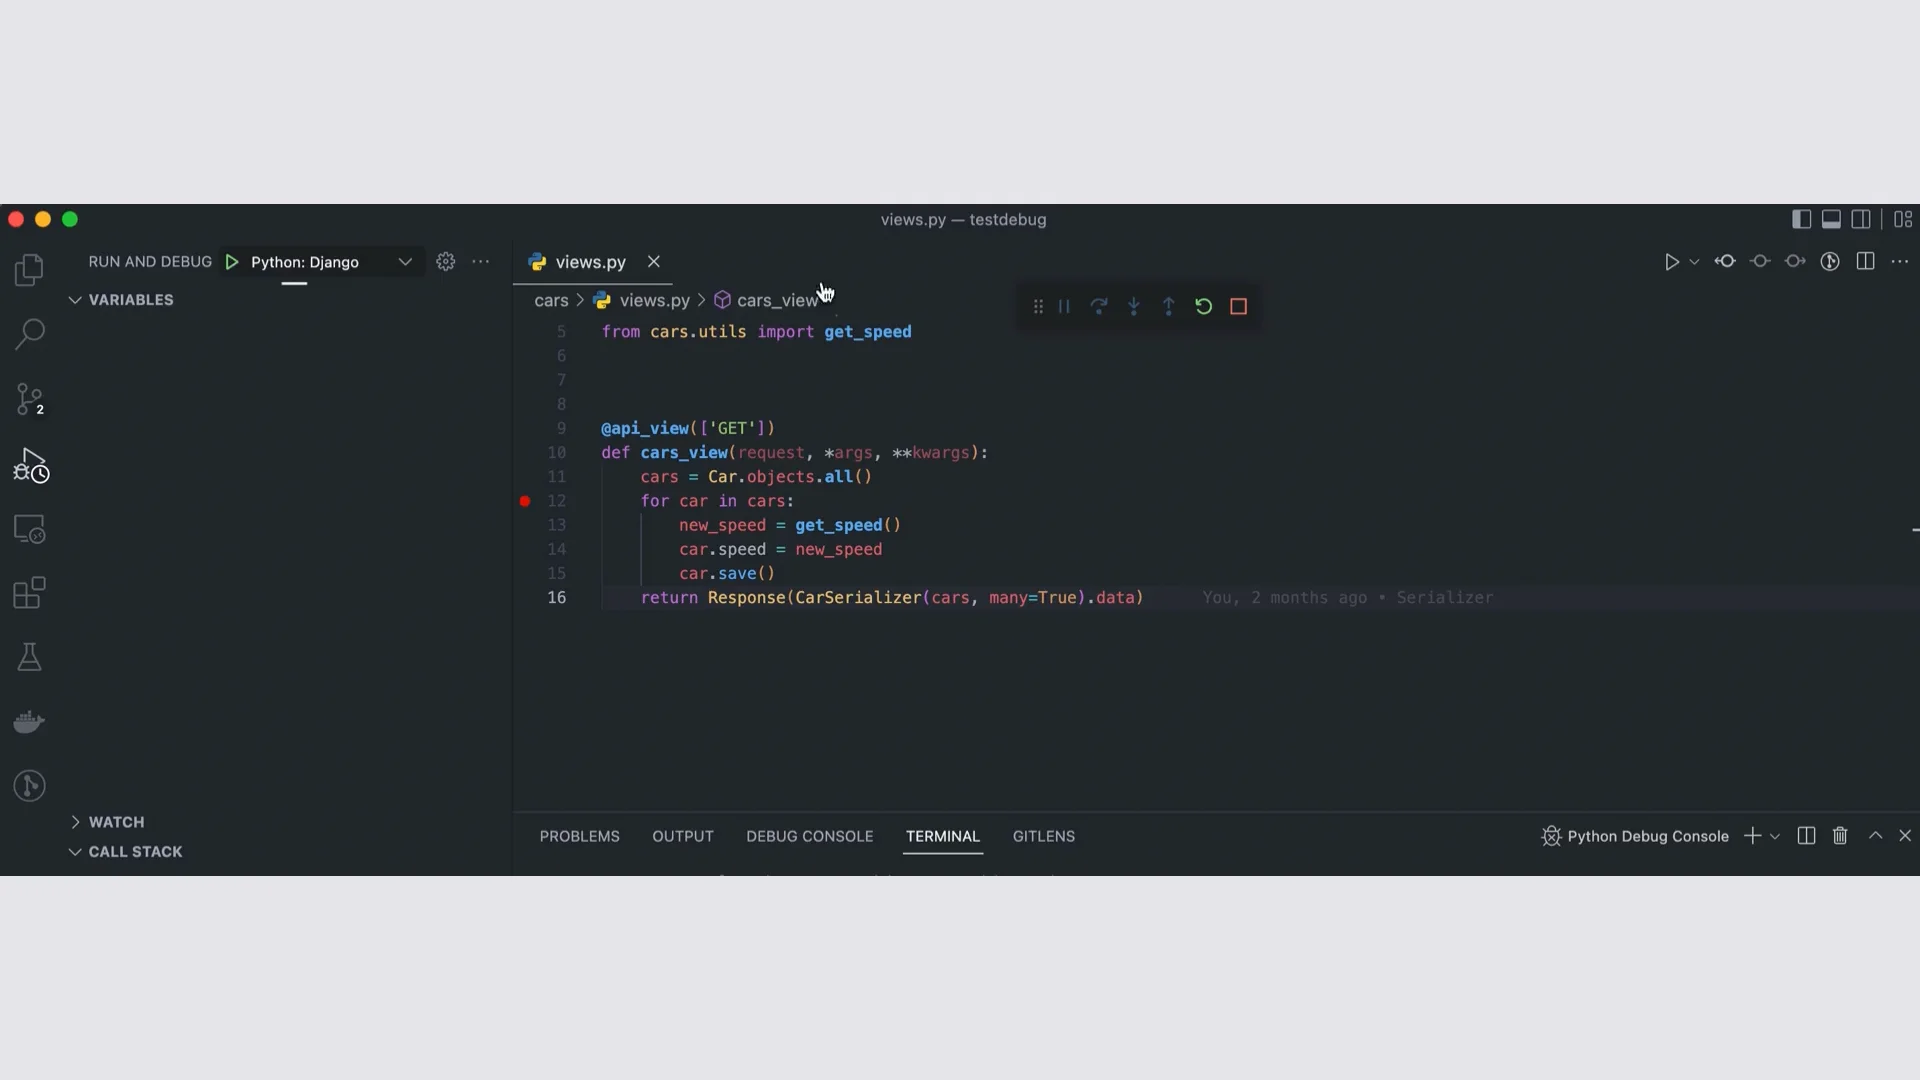The width and height of the screenshot is (1920, 1080).
Task: Step over in debug toolbar
Action: 1099,307
